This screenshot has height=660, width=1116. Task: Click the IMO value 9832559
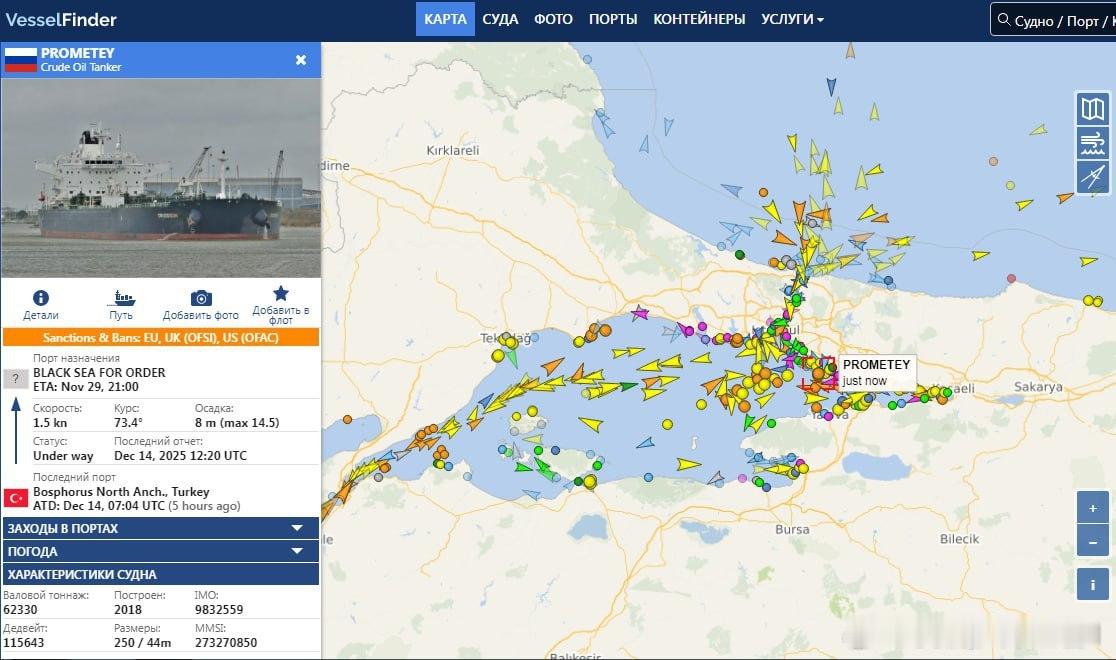point(219,609)
